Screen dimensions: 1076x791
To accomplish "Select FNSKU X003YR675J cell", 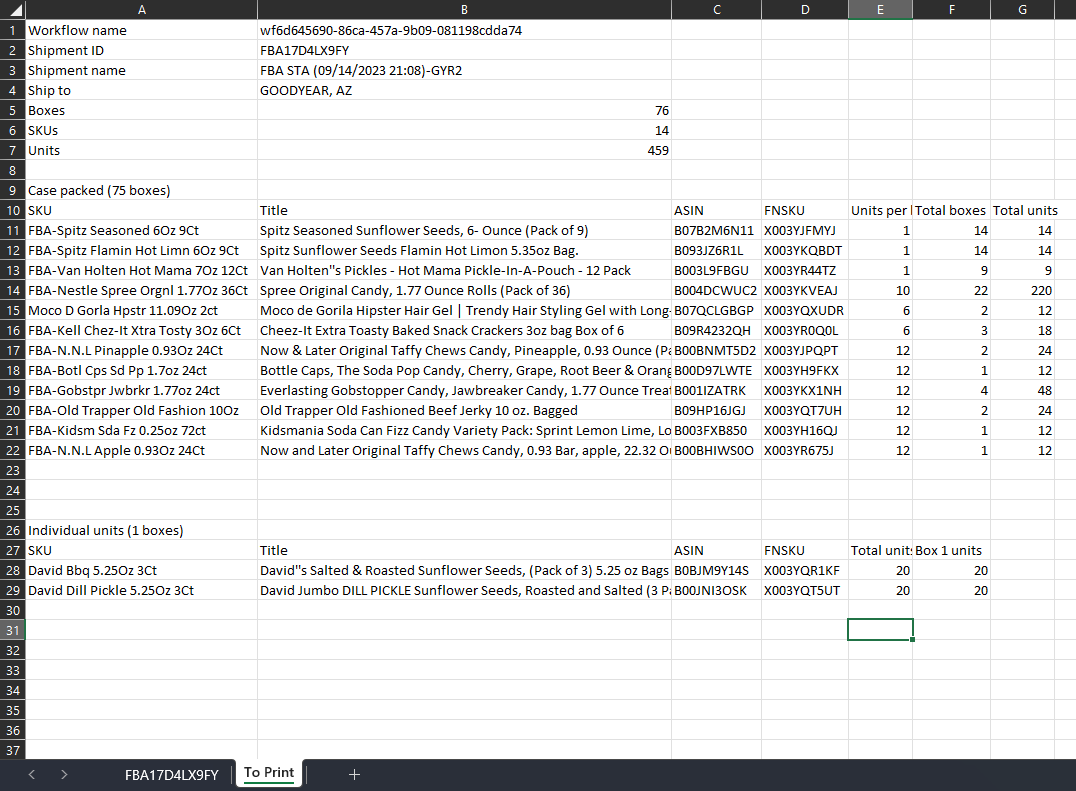I will click(805, 450).
